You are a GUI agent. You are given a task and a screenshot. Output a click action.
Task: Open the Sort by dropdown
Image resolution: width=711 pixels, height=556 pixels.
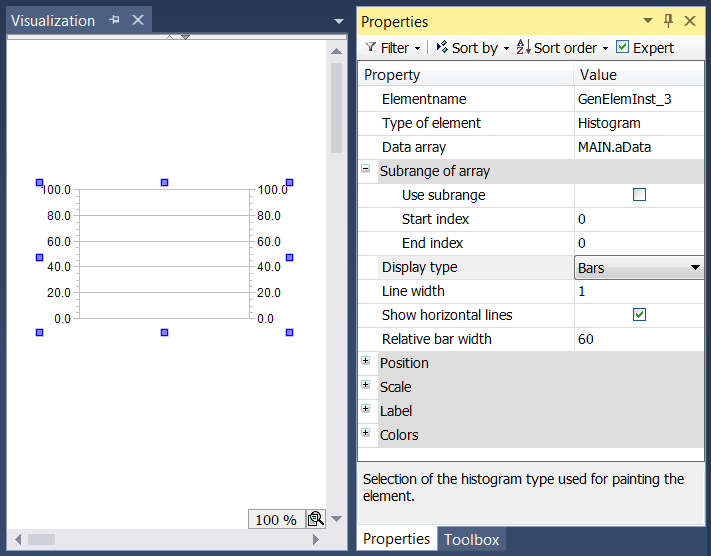(x=506, y=48)
